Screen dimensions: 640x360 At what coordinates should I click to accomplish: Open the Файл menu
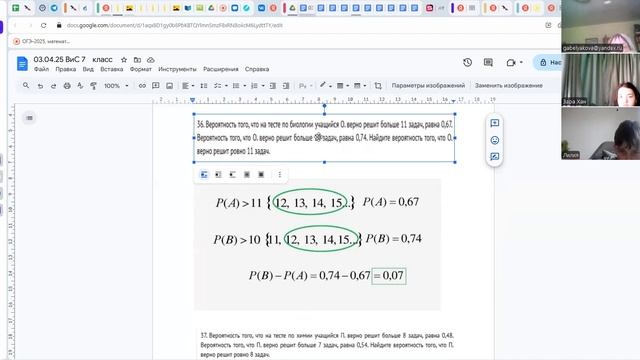pos(41,69)
